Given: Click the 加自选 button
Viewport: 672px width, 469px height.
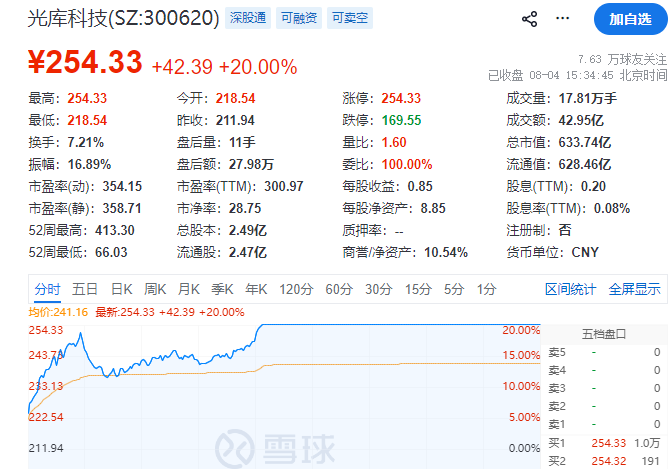Looking at the screenshot, I should (x=630, y=19).
